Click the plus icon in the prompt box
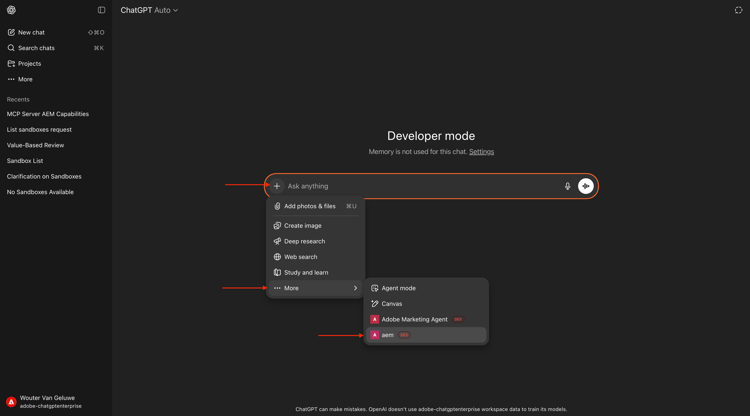 [x=277, y=186]
